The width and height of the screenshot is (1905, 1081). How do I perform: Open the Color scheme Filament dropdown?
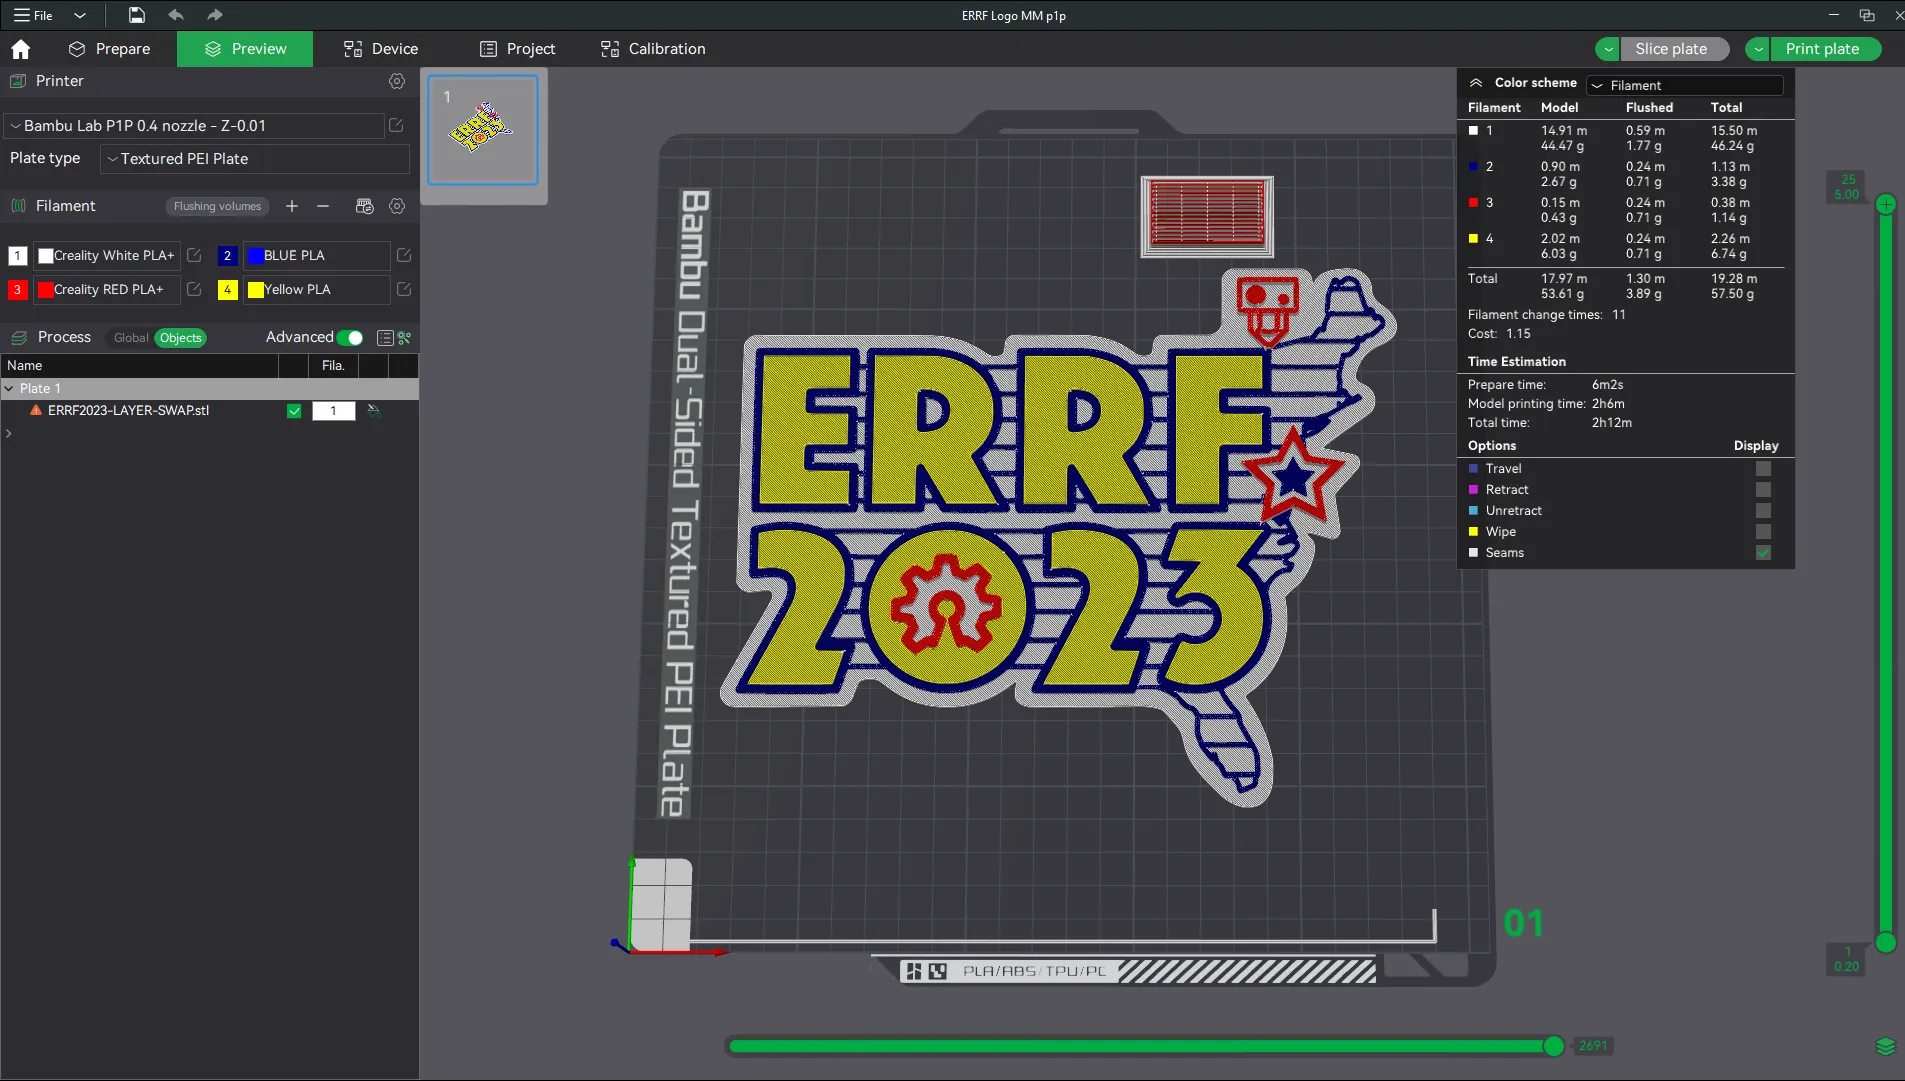[x=1684, y=86]
